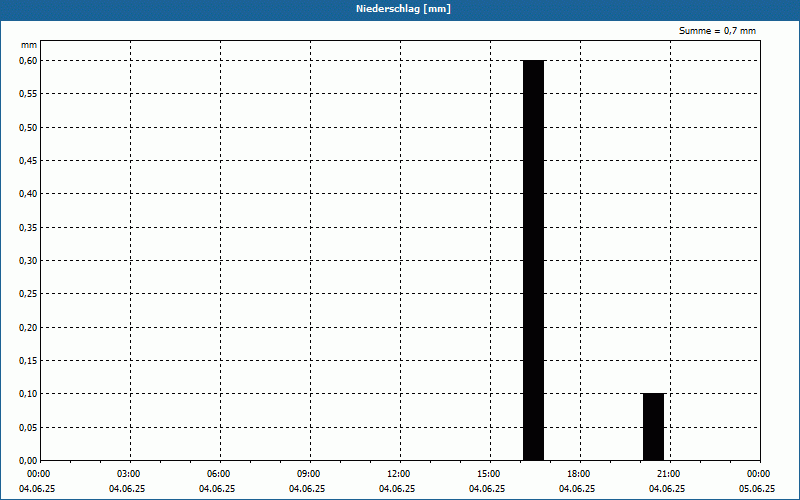Click the 0,20 y-axis value
The image size is (800, 500).
(x=28, y=328)
